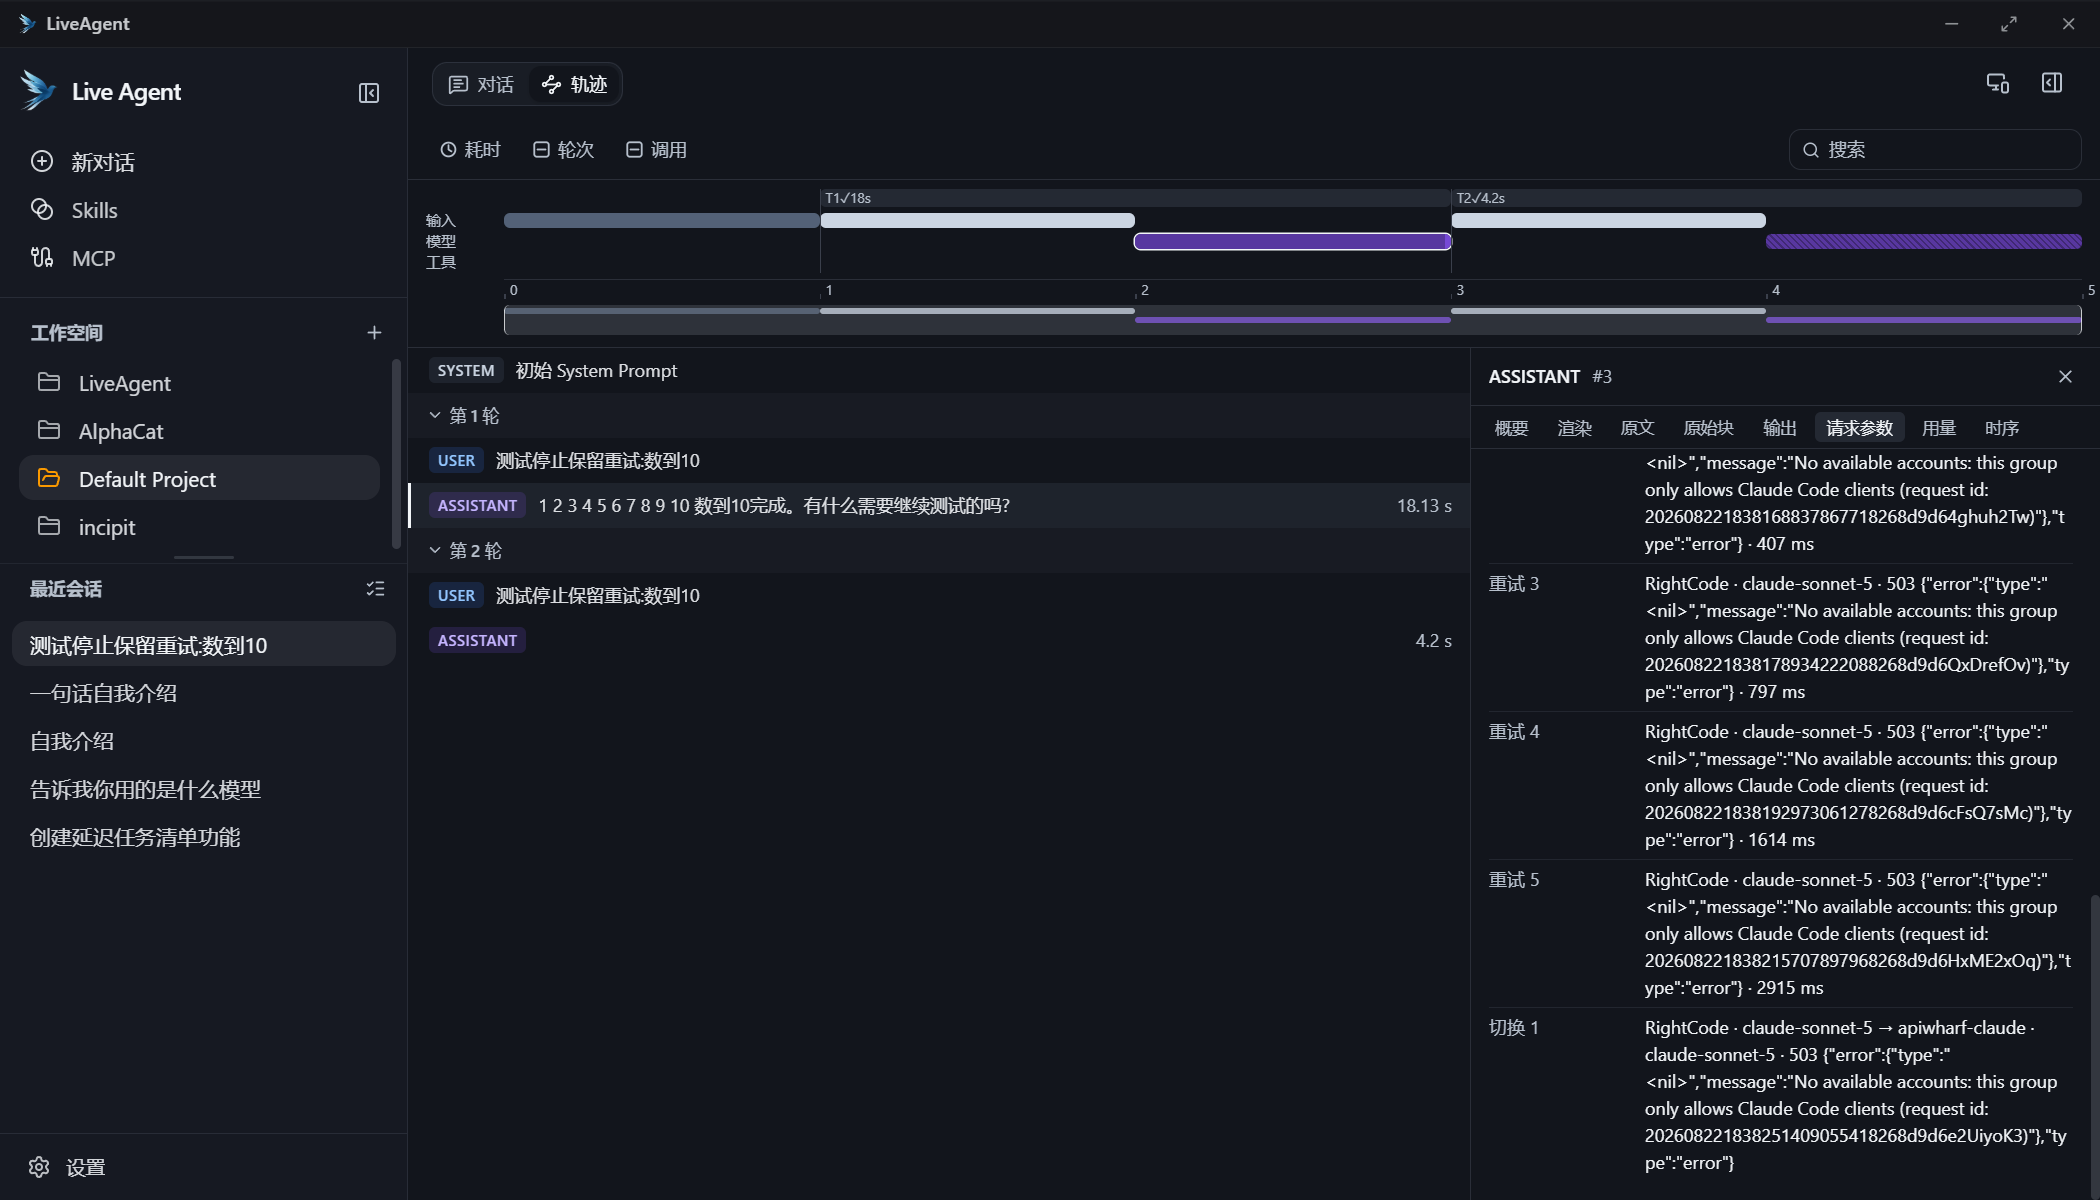
Task: Select the ASSISTANT row with 18.13 s
Action: coord(940,505)
